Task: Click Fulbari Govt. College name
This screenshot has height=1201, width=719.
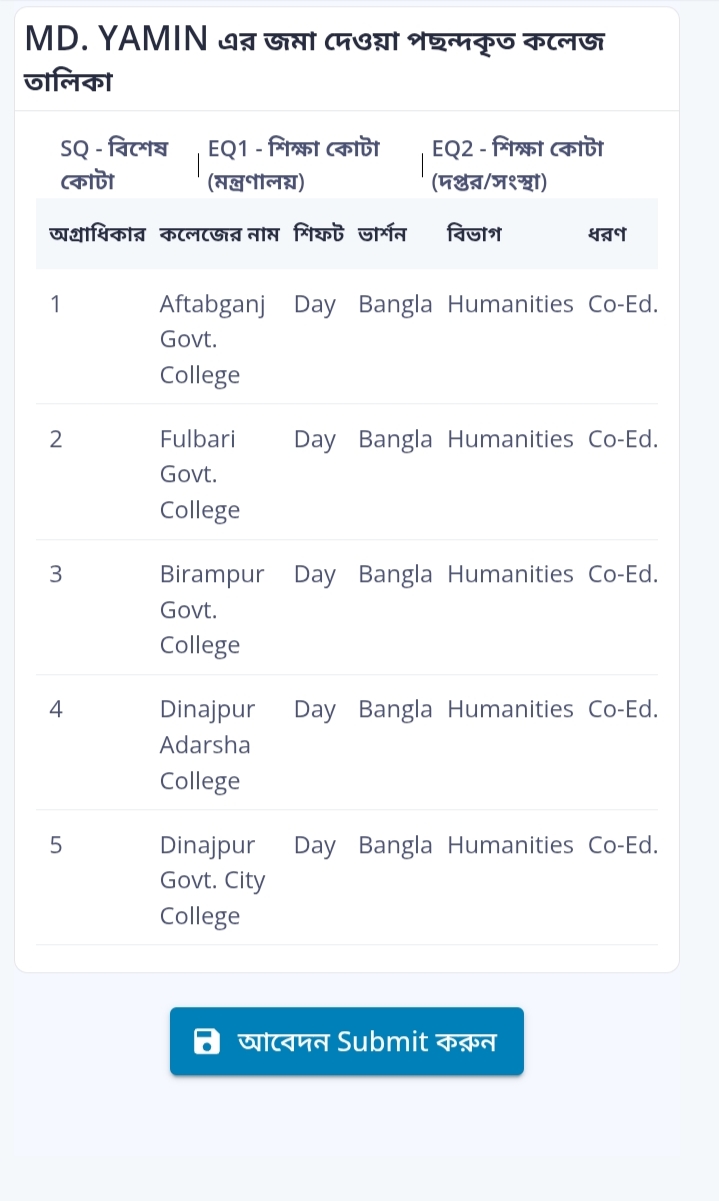Action: pos(200,474)
